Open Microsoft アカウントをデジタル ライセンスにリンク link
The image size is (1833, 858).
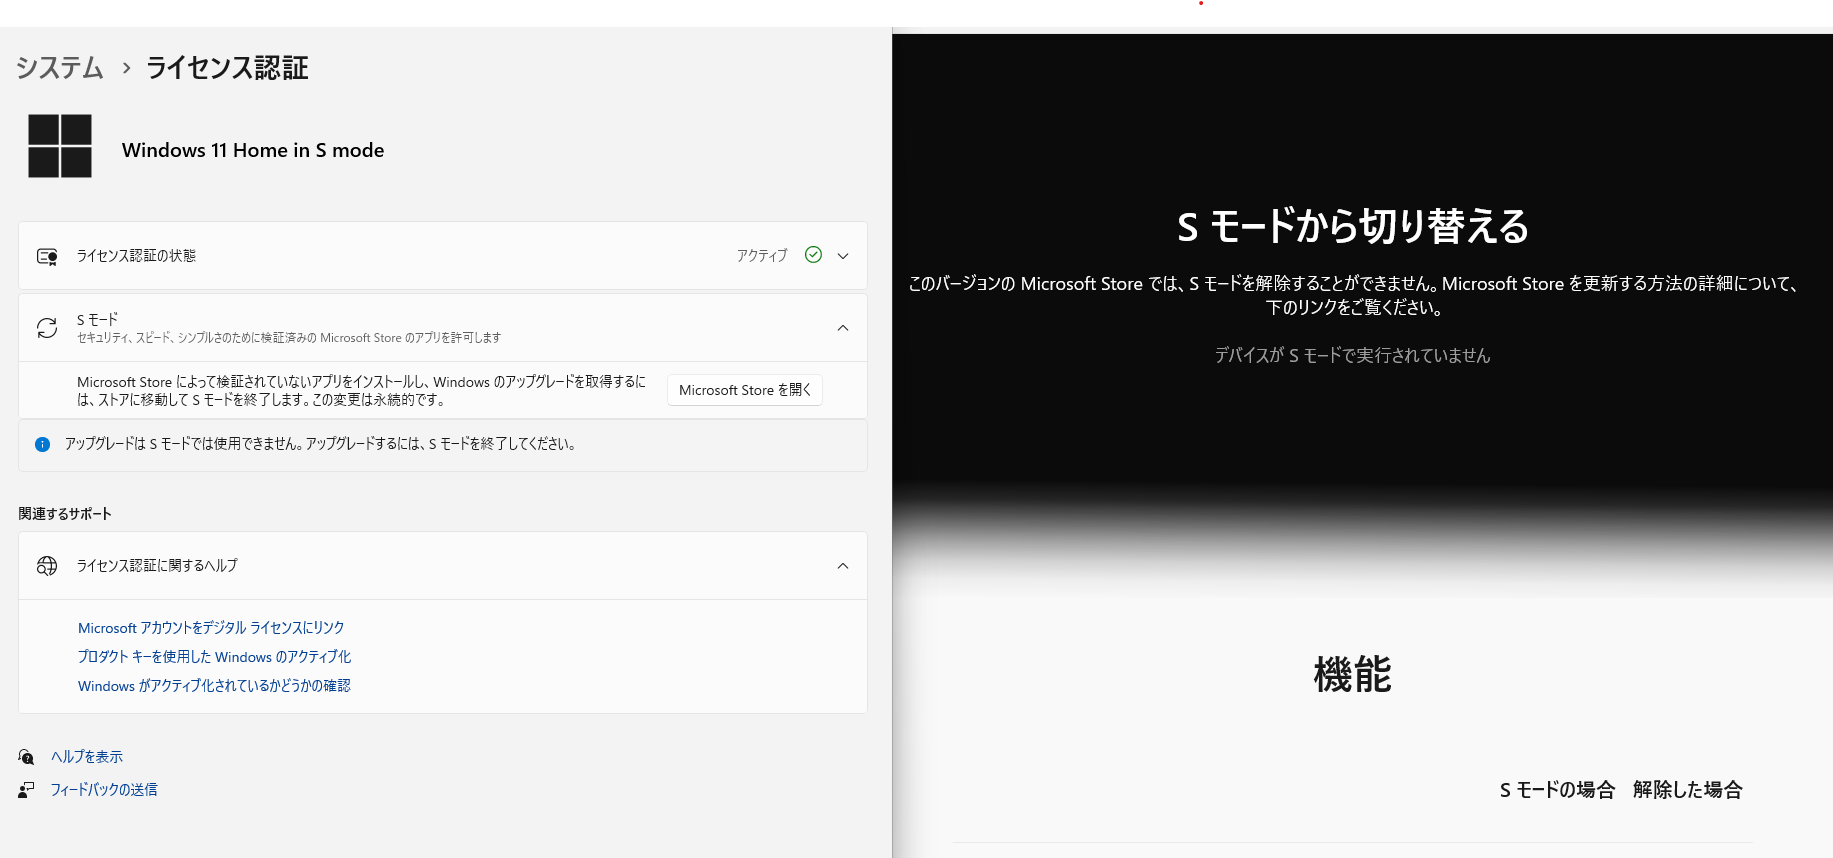coord(211,628)
